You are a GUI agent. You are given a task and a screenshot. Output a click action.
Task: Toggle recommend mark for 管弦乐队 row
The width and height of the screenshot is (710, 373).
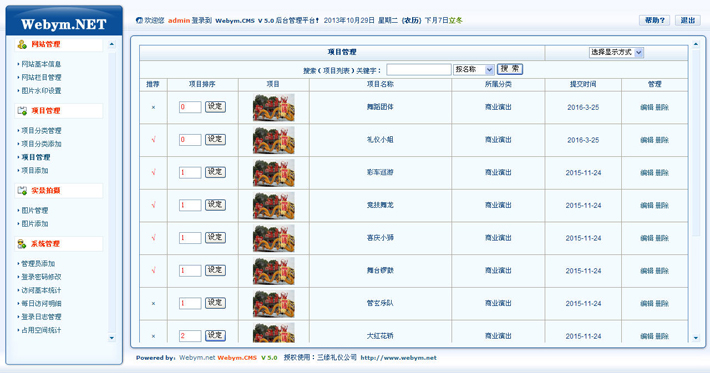(154, 303)
